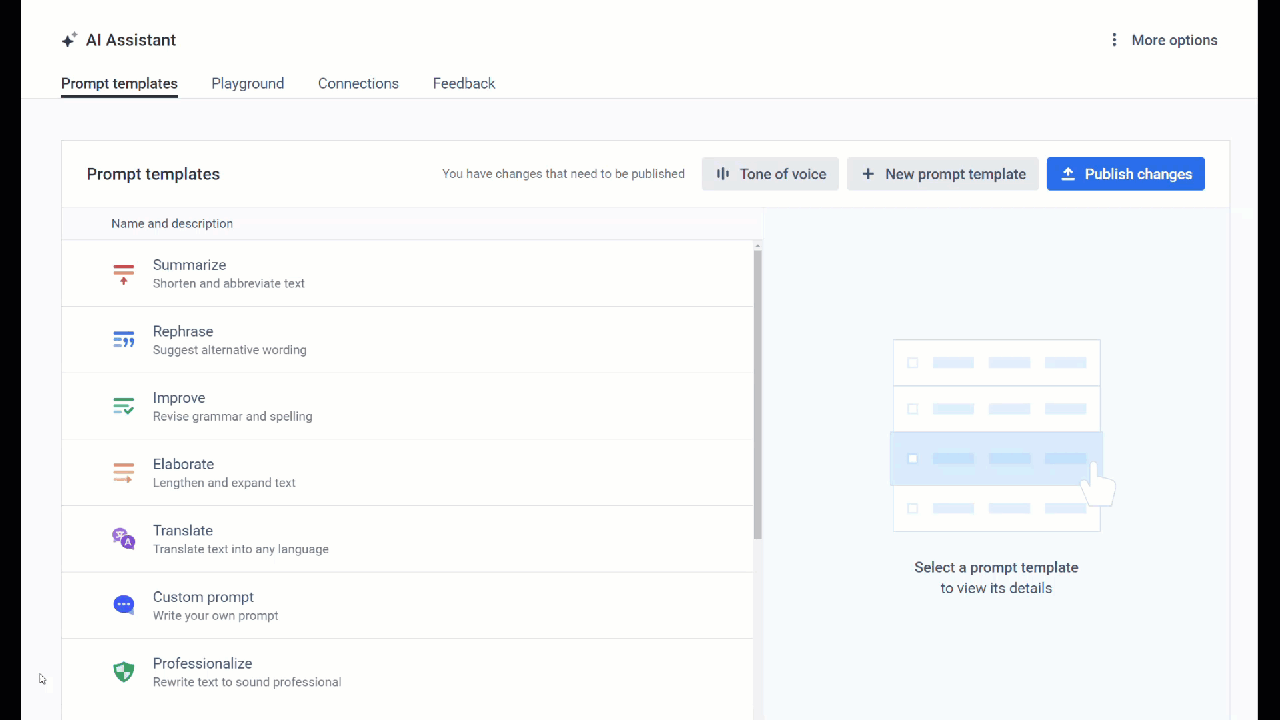The image size is (1280, 720).
Task: Select the Rephrase template name
Action: [183, 331]
